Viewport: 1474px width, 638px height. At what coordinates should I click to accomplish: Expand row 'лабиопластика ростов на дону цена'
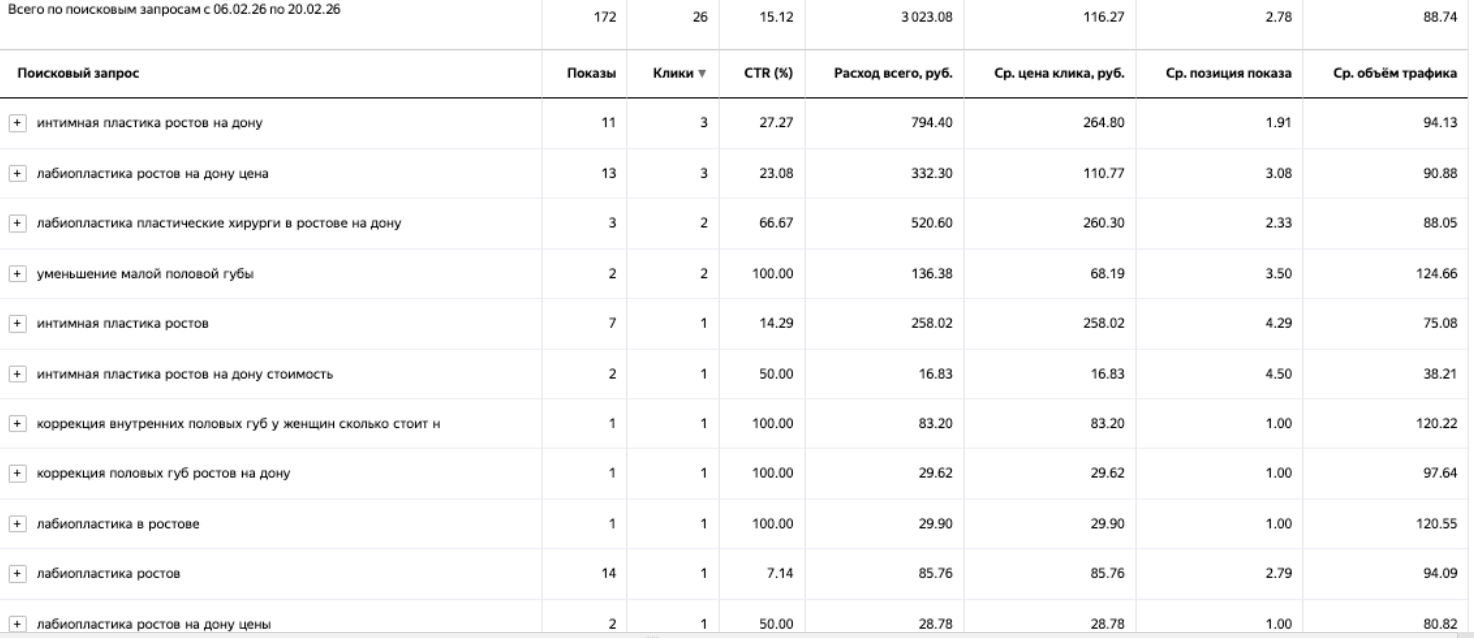pyautogui.click(x=16, y=173)
